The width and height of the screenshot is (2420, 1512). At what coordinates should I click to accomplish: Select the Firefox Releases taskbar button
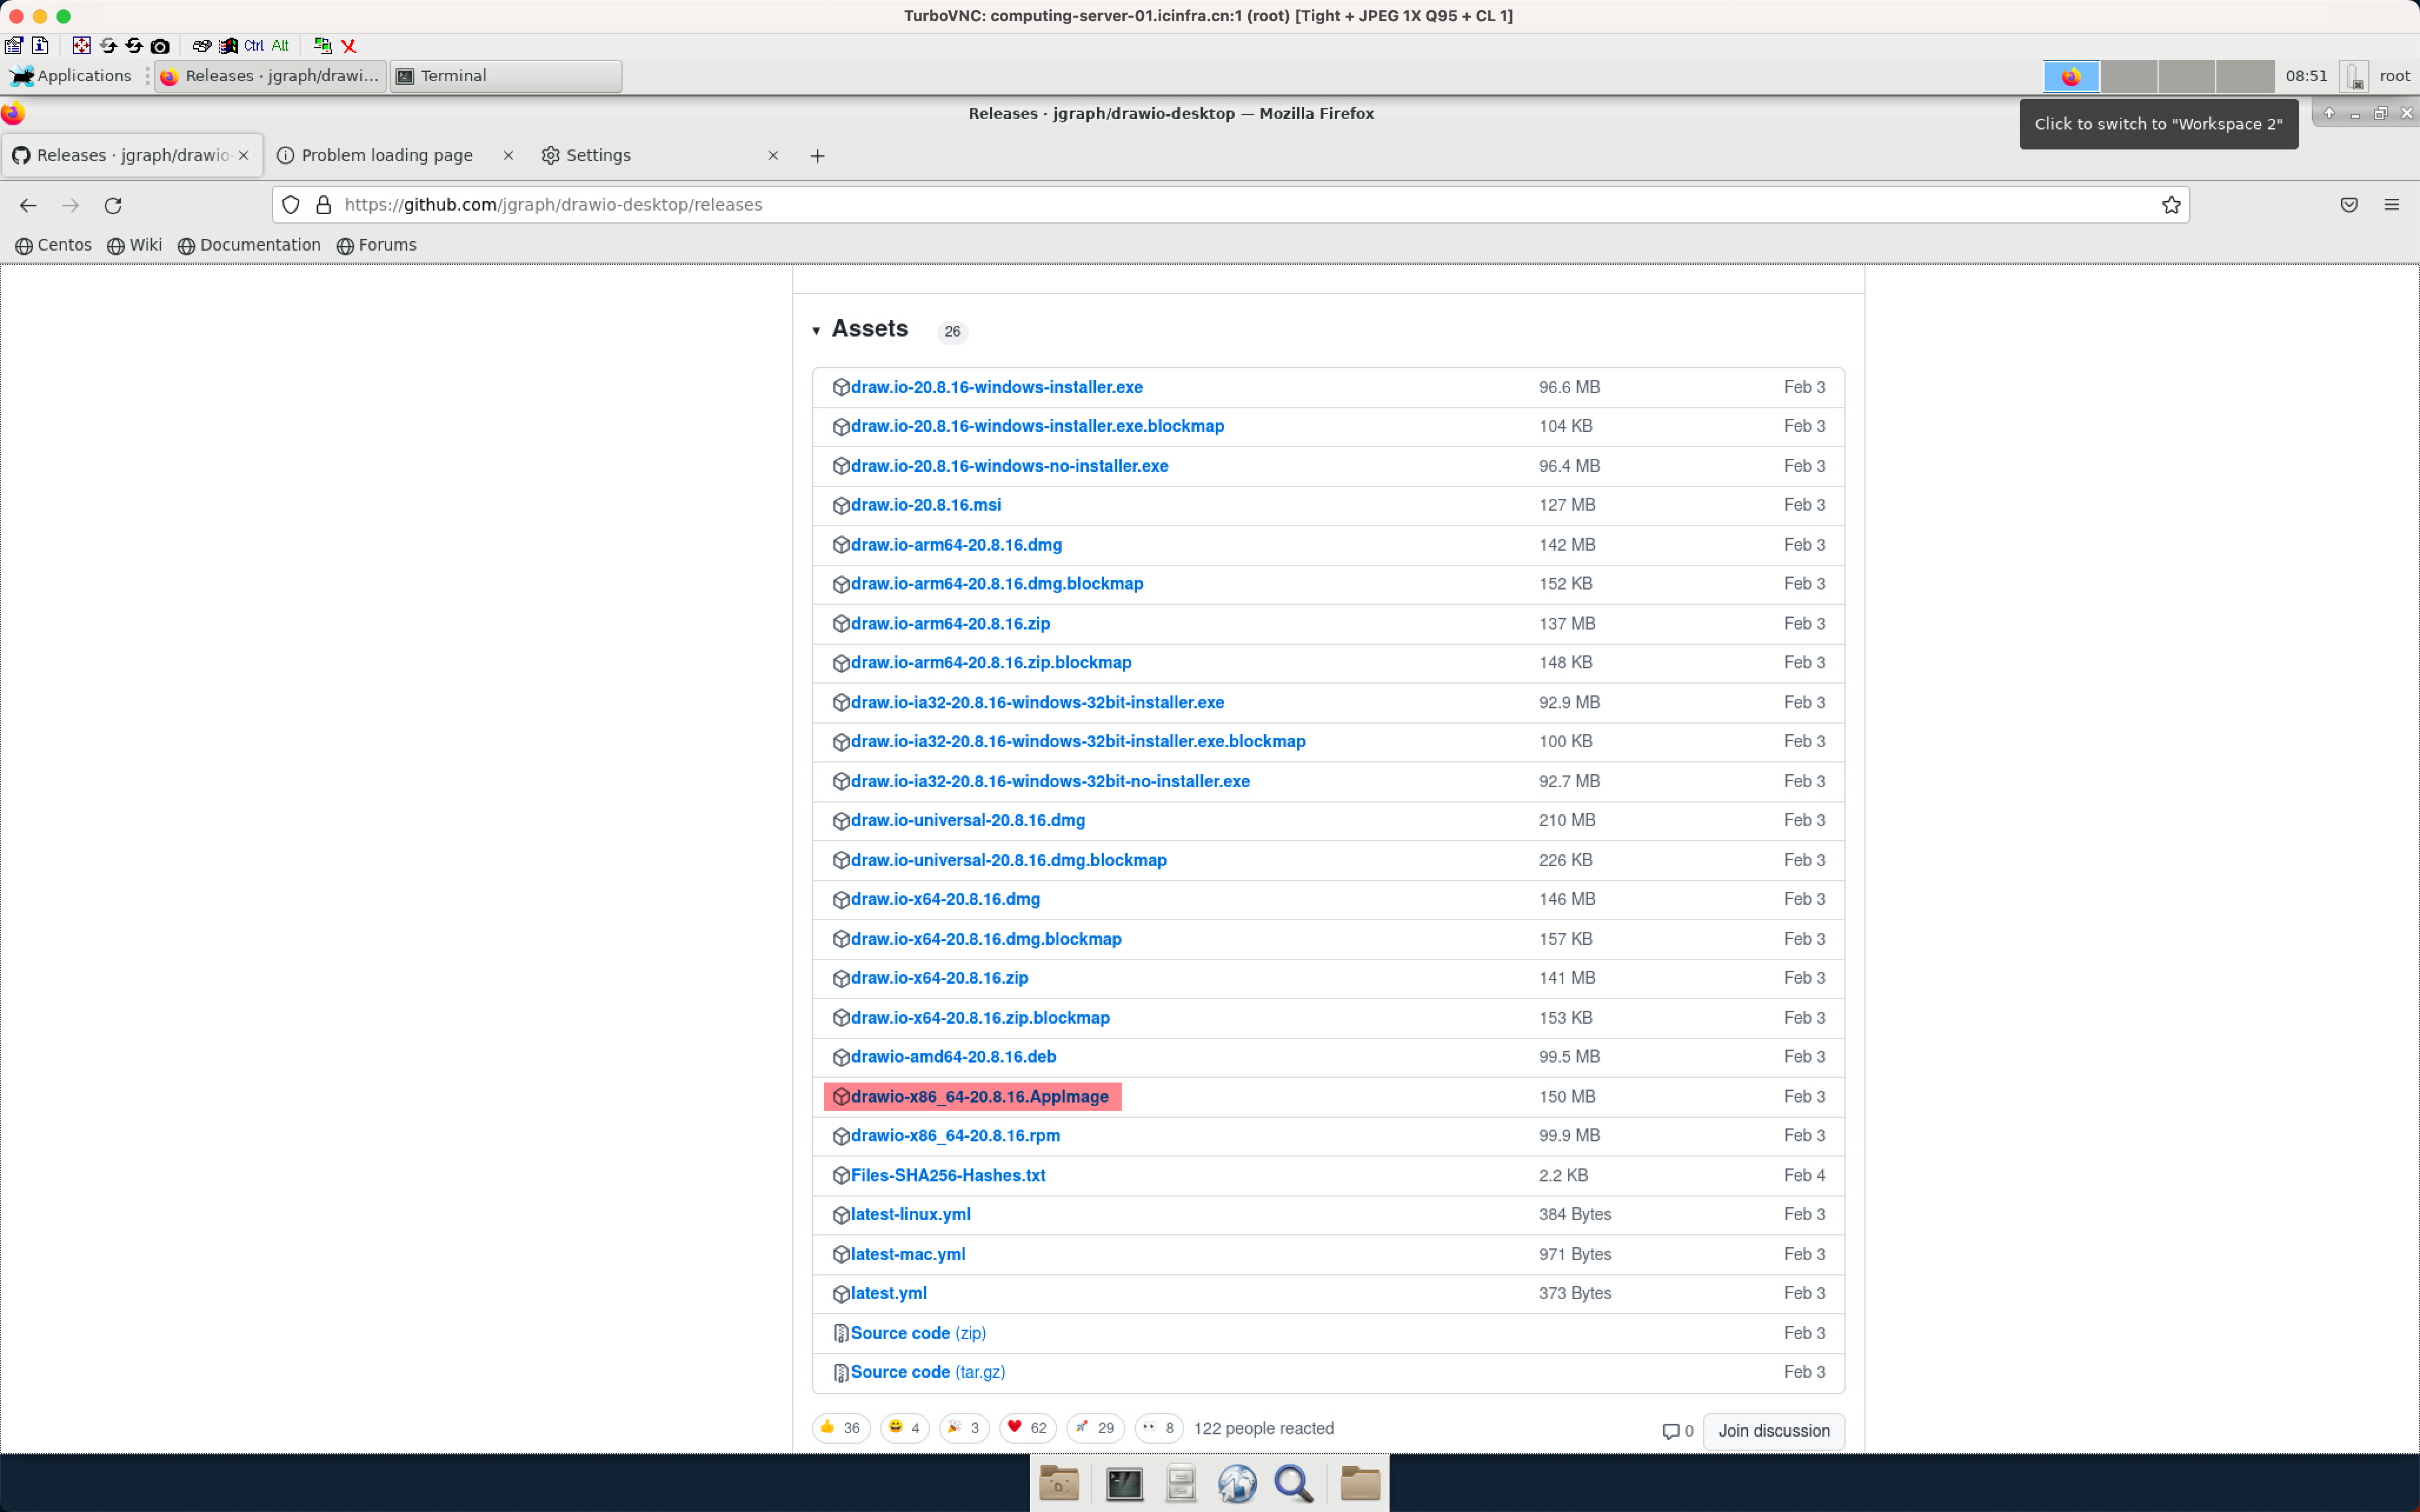pyautogui.click(x=271, y=76)
